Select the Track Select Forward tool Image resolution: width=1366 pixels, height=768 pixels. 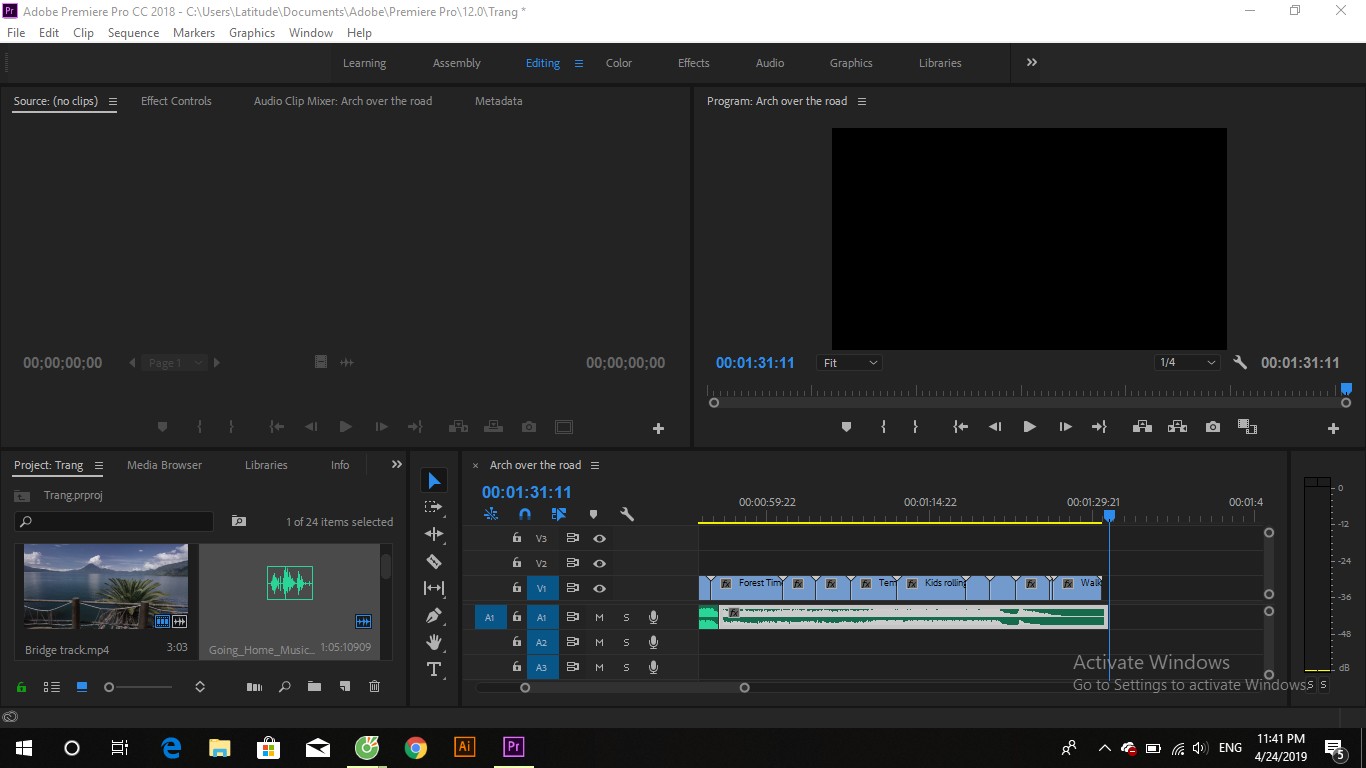click(x=434, y=507)
